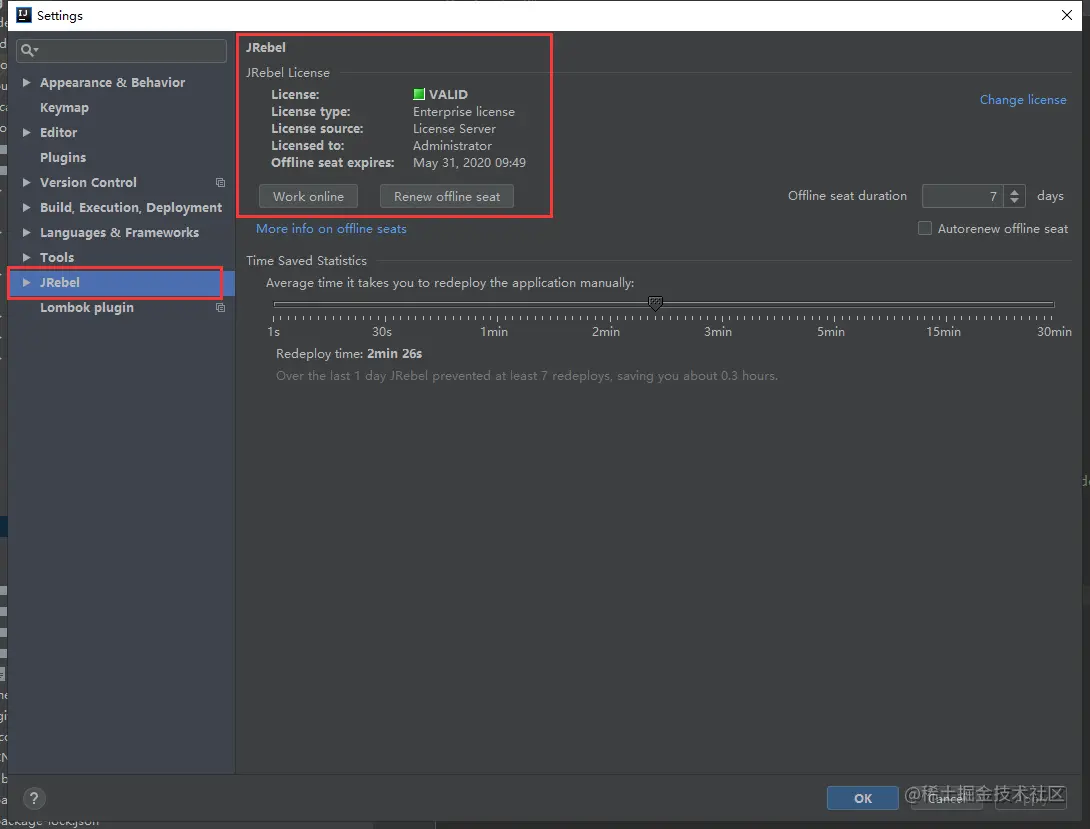Expand the Version Control node arrow
The height and width of the screenshot is (829, 1090).
pos(26,182)
